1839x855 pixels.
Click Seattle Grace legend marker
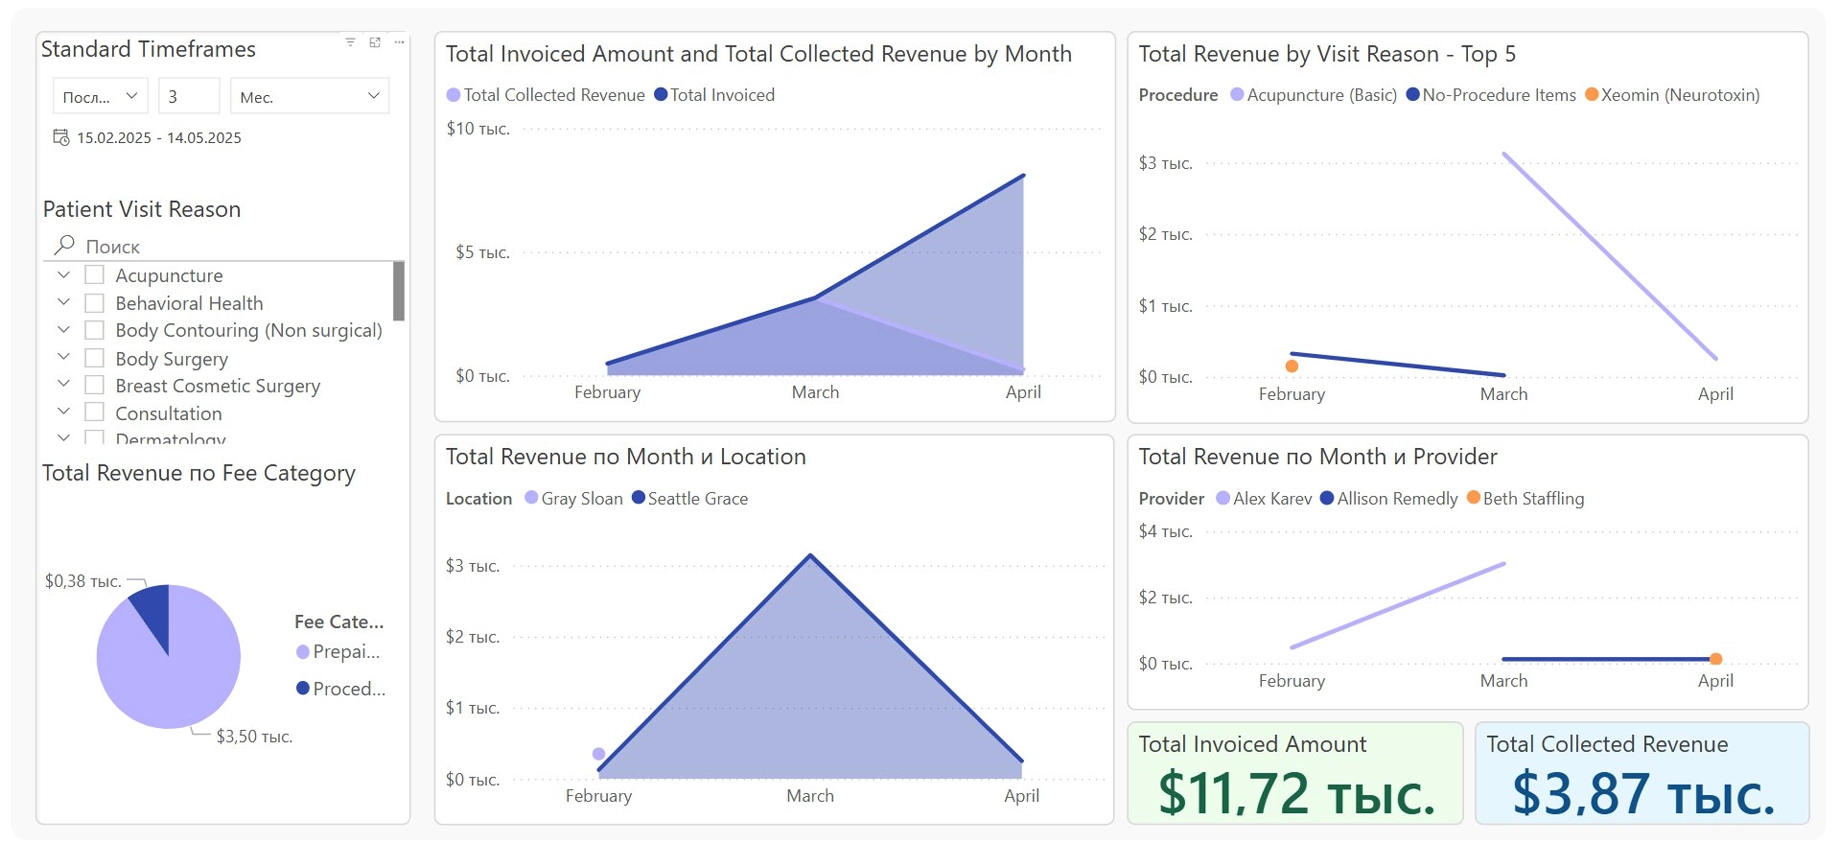(x=638, y=498)
